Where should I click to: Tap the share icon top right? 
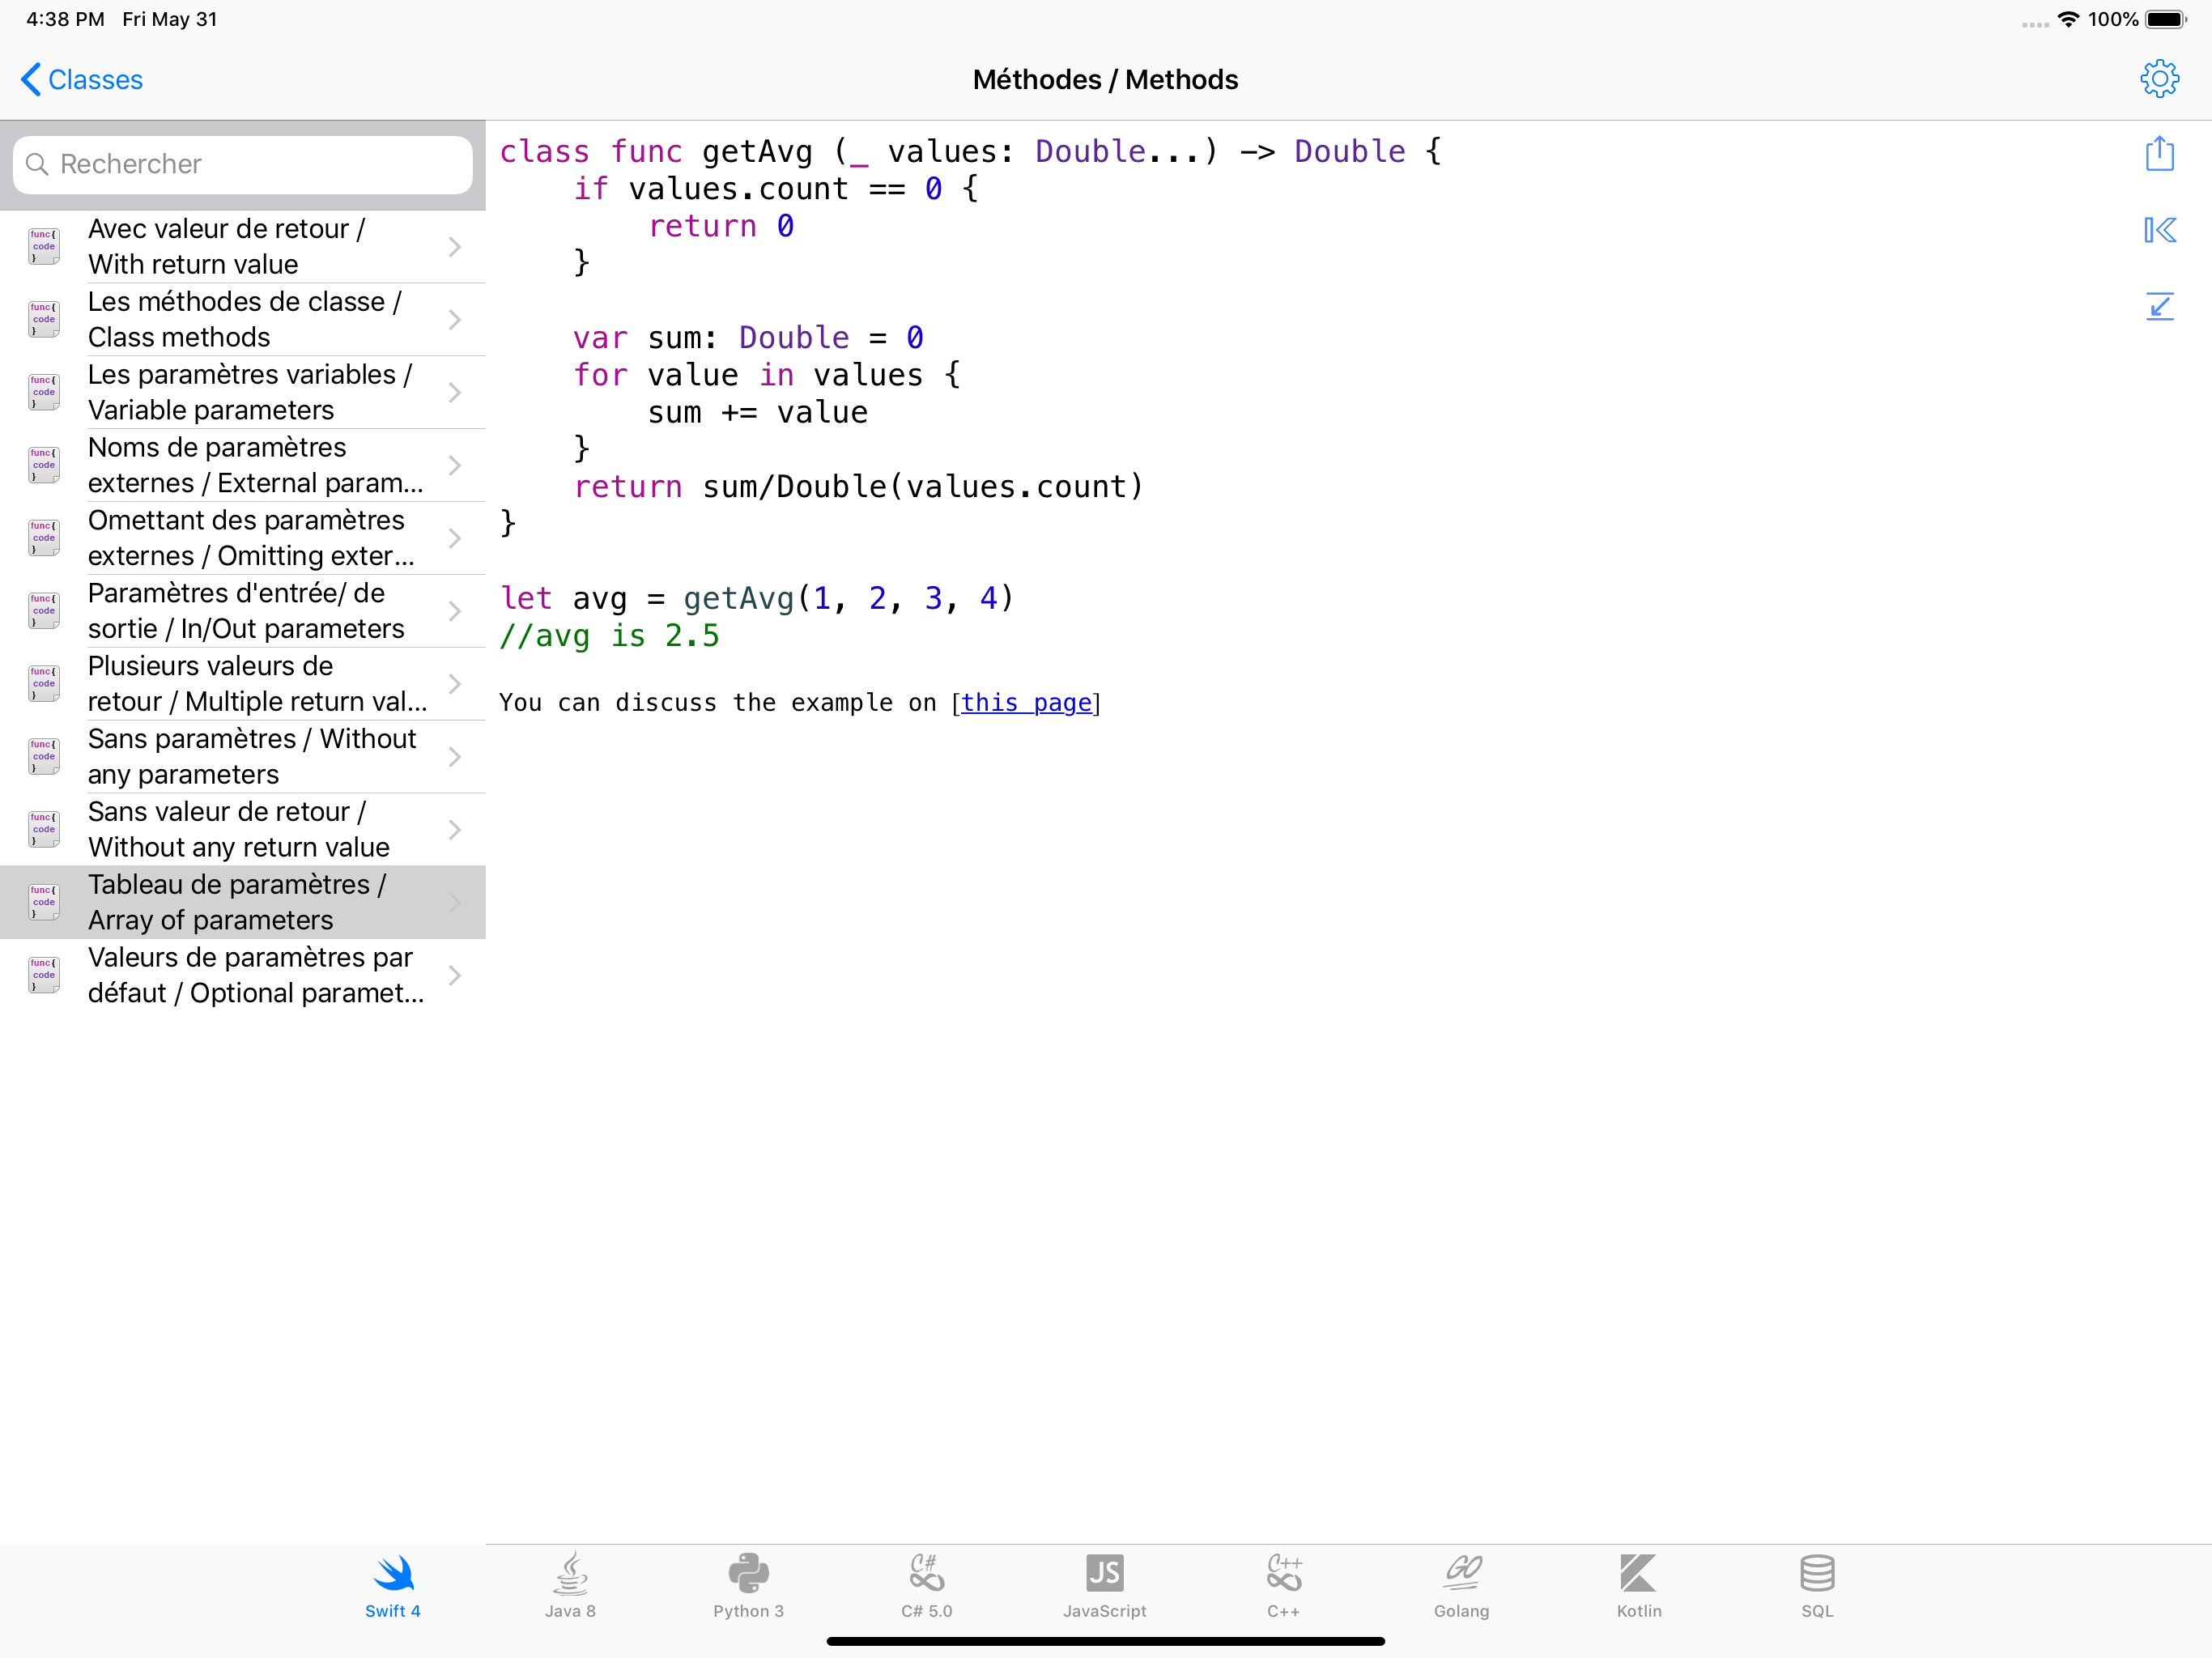(x=2160, y=153)
